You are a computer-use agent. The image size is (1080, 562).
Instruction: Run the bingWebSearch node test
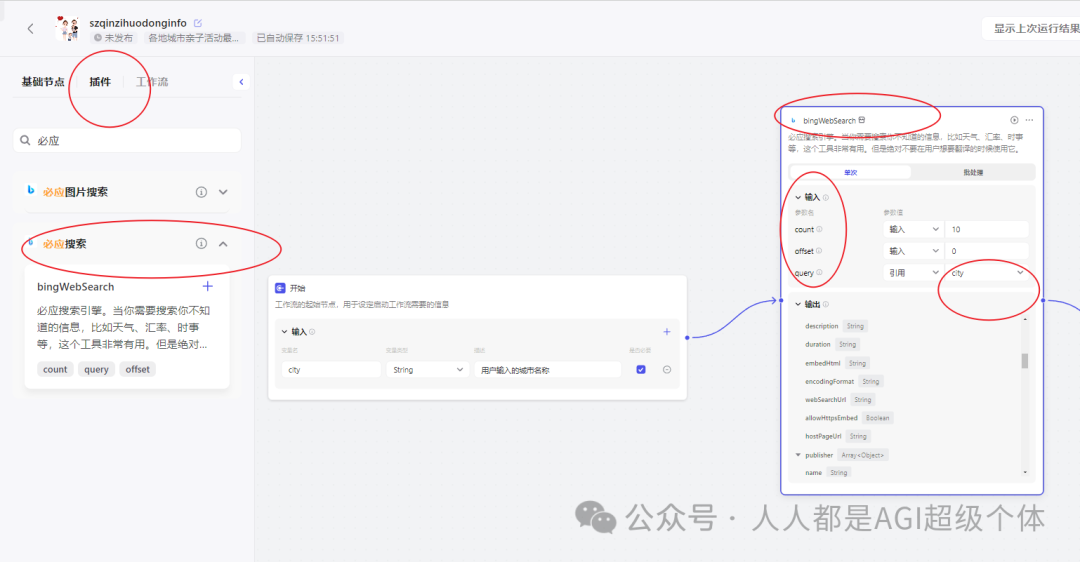click(1015, 120)
